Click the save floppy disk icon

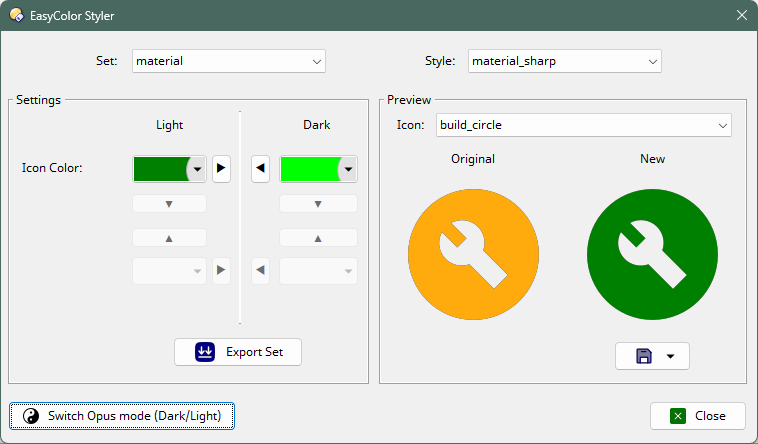(643, 356)
